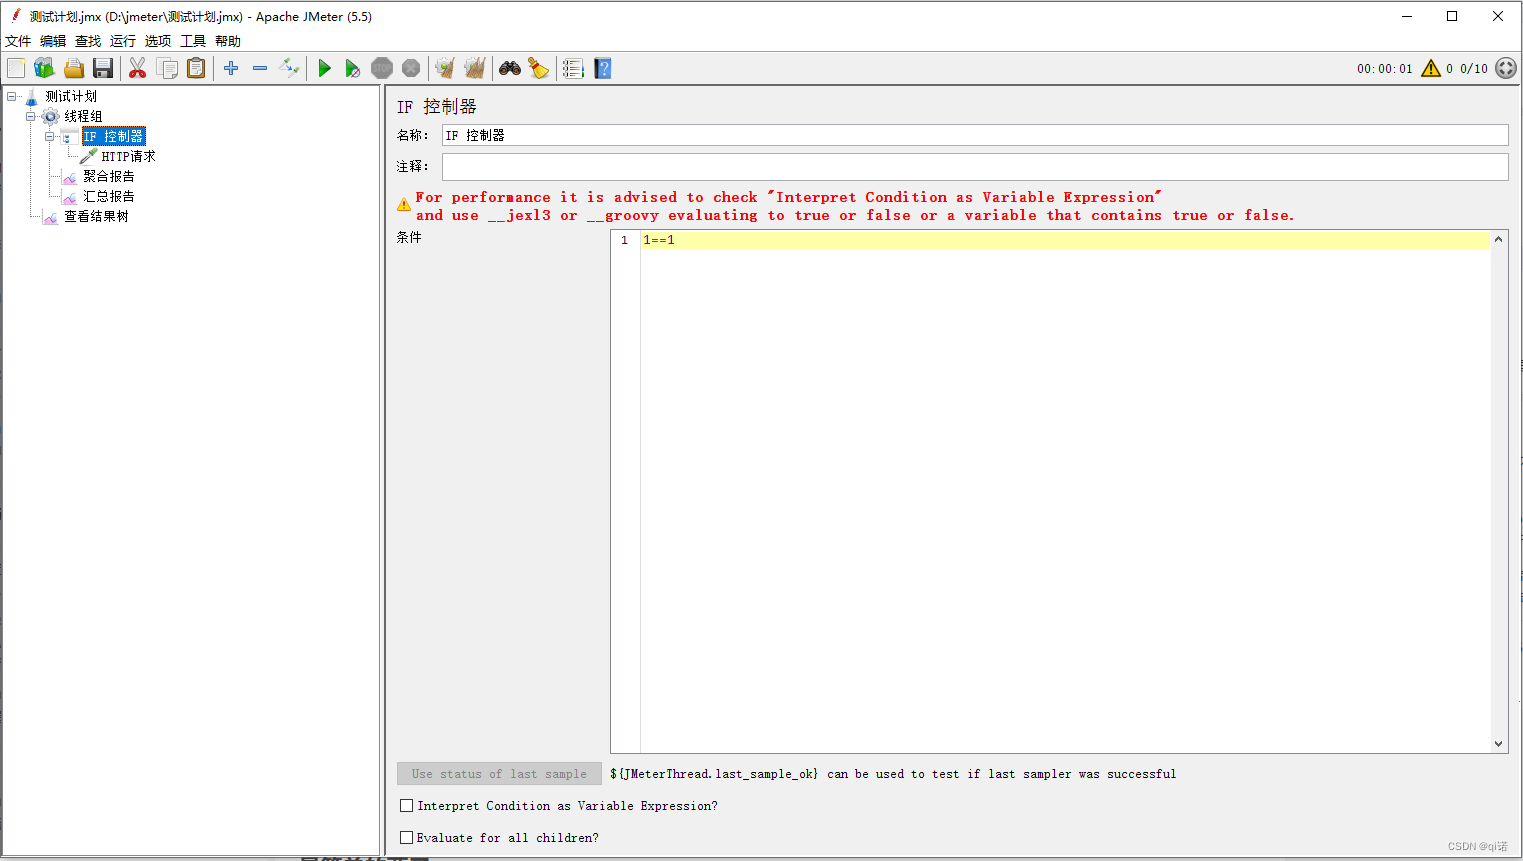The height and width of the screenshot is (861, 1523).
Task: Select HTTP请求 in the tree
Action: [128, 156]
